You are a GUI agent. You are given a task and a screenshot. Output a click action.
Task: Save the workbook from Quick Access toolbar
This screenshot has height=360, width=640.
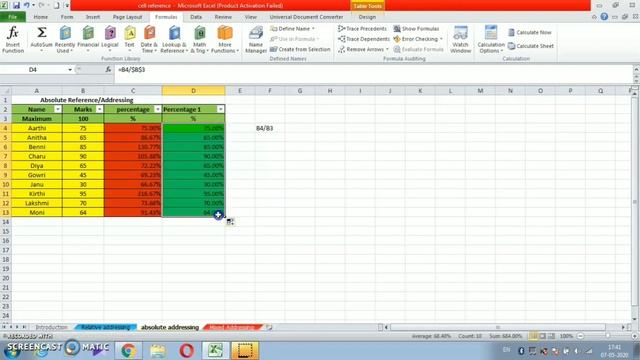16,5
